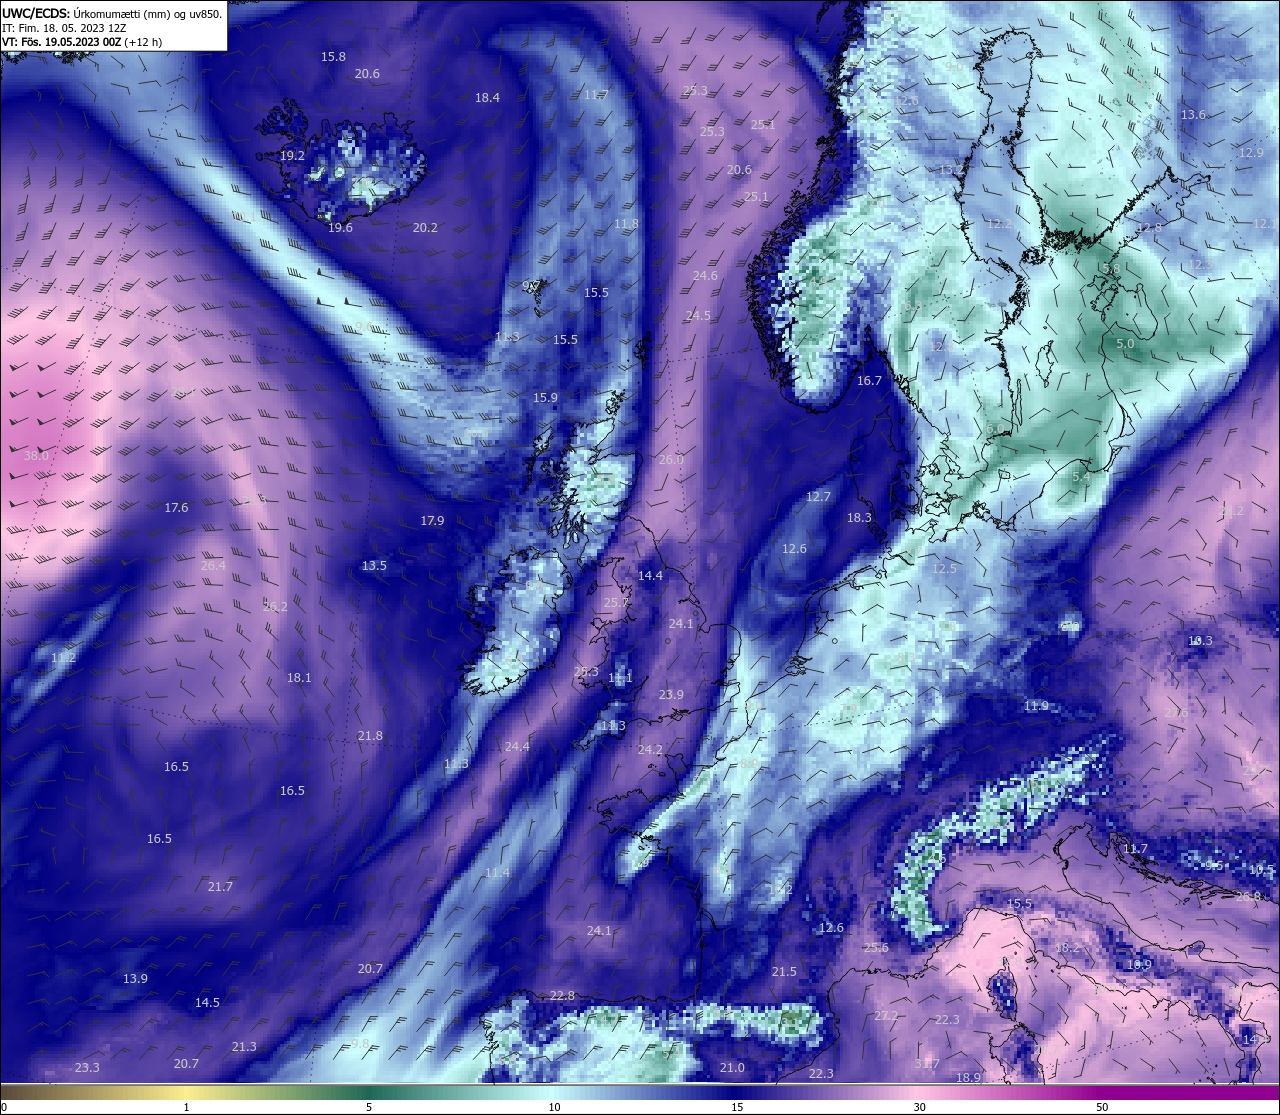
Task: Click the 21.3 value label
Action: pos(244,1047)
